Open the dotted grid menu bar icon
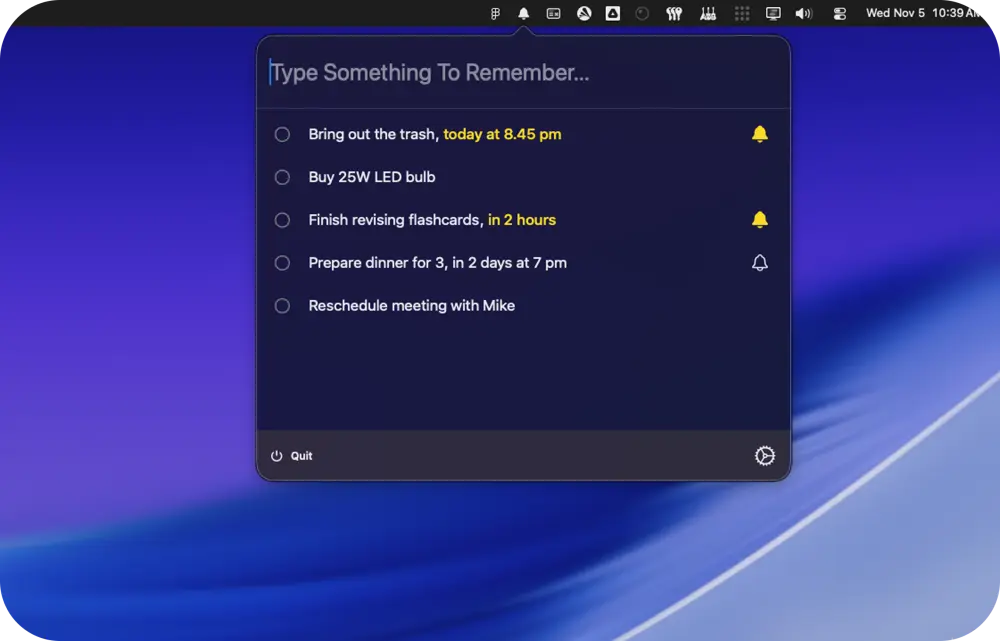Screen dimensions: 1000x641 coord(742,13)
